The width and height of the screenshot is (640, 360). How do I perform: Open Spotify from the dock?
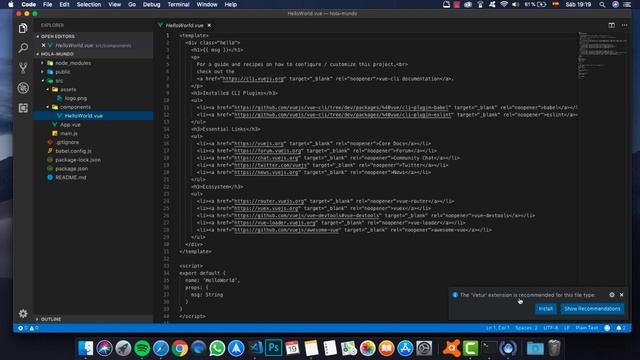coord(142,348)
